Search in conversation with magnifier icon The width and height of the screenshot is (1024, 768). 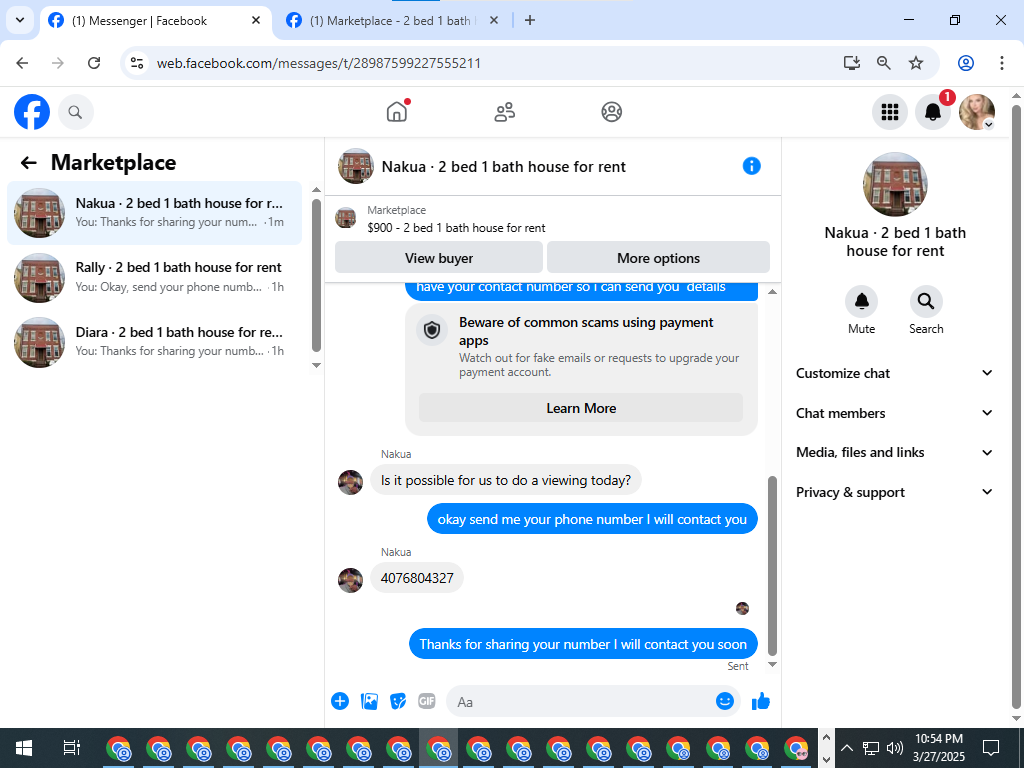pyautogui.click(x=925, y=301)
